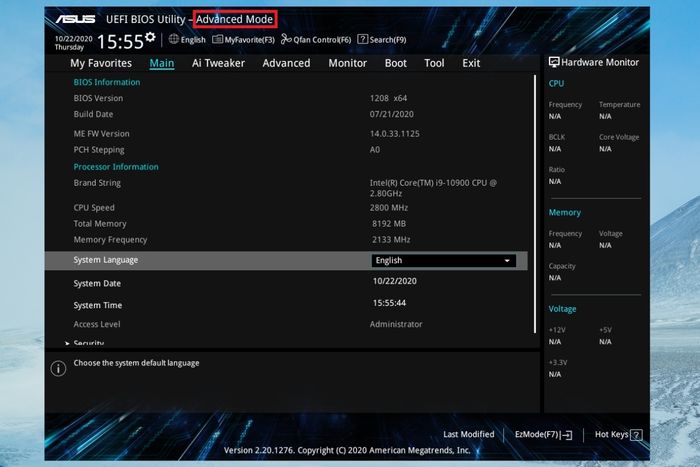Click the header date 10/22/2020 Thursday
Image resolution: width=700 pixels, height=467 pixels.
click(x=73, y=43)
